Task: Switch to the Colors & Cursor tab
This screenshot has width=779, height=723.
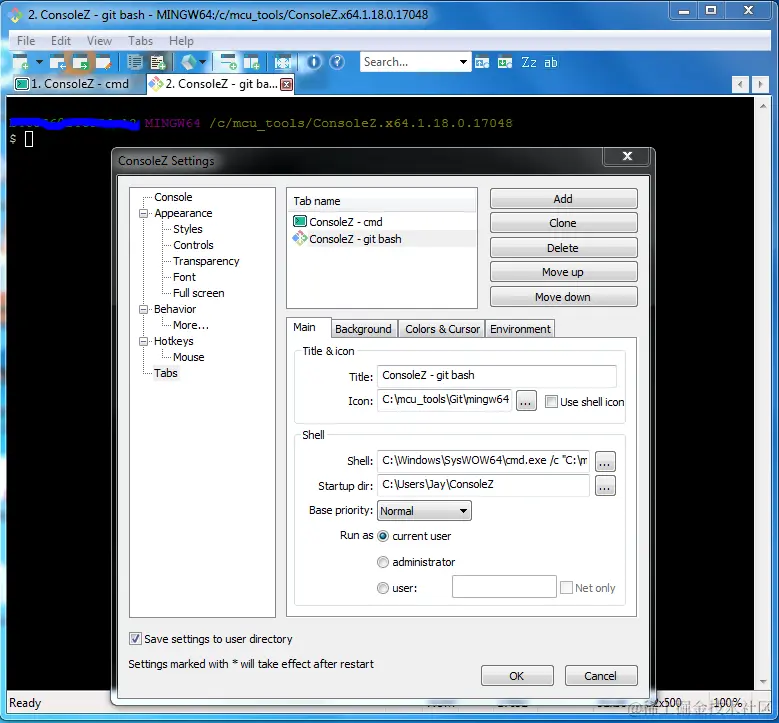Action: click(x=442, y=329)
